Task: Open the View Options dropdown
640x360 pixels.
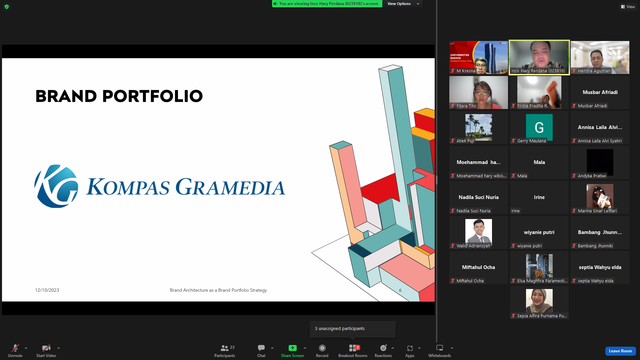Action: pos(403,4)
